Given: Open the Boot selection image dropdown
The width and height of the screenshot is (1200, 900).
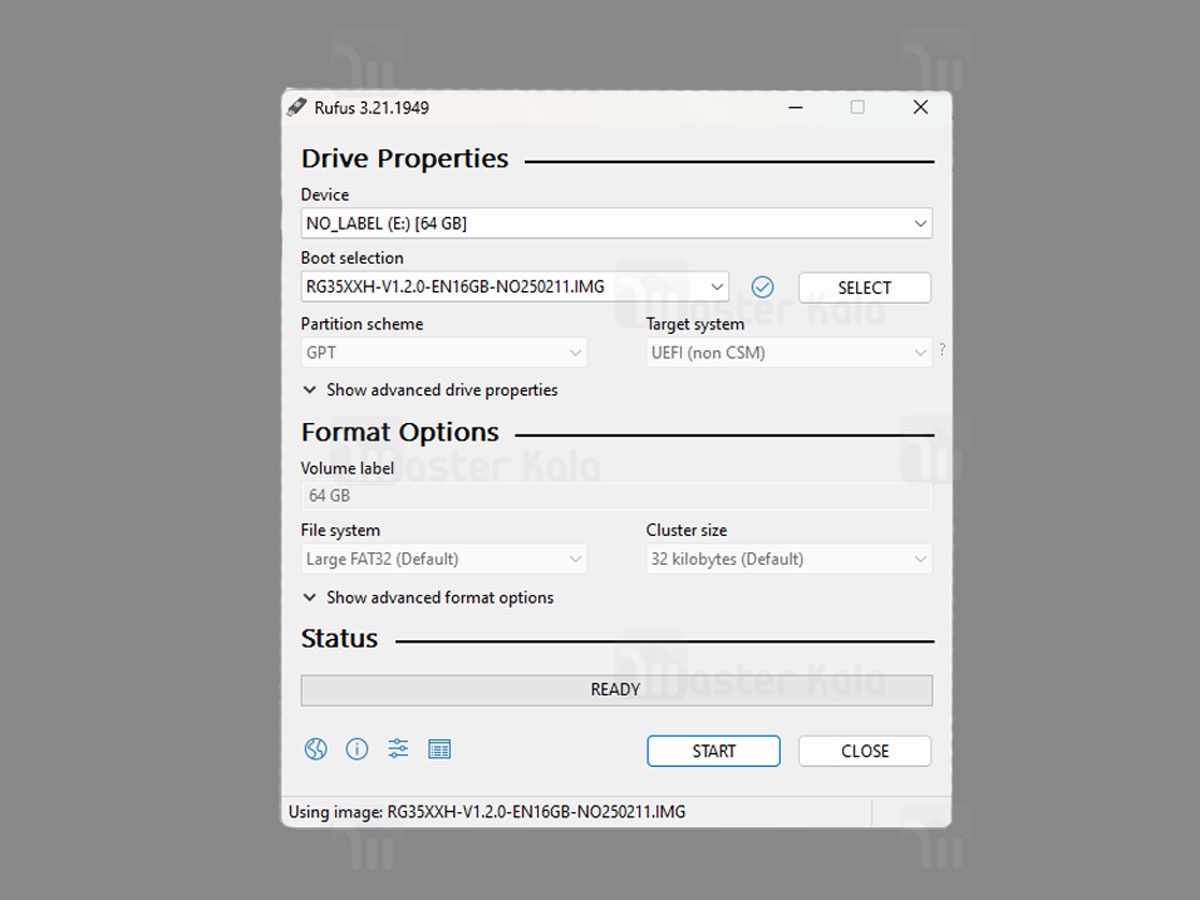Looking at the screenshot, I should (515, 287).
